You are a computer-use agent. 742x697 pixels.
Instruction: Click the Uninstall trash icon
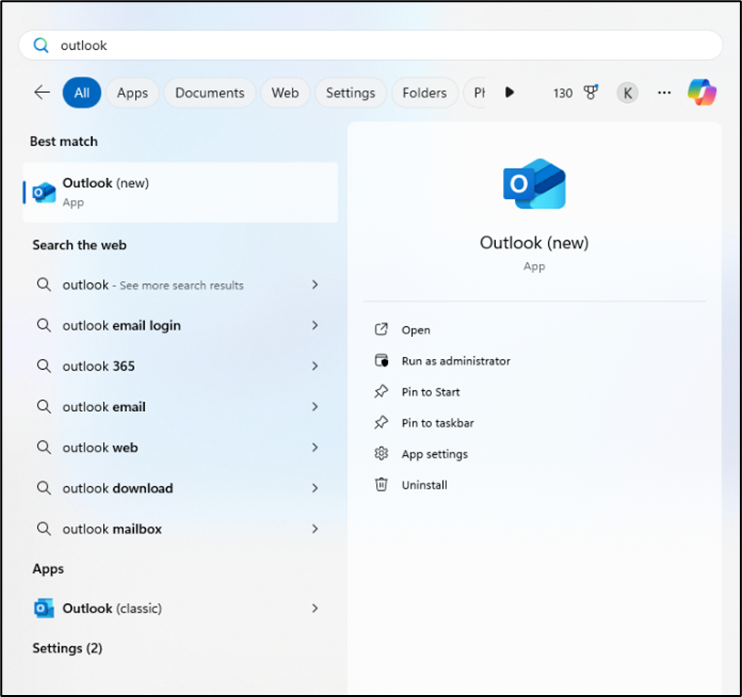click(381, 485)
